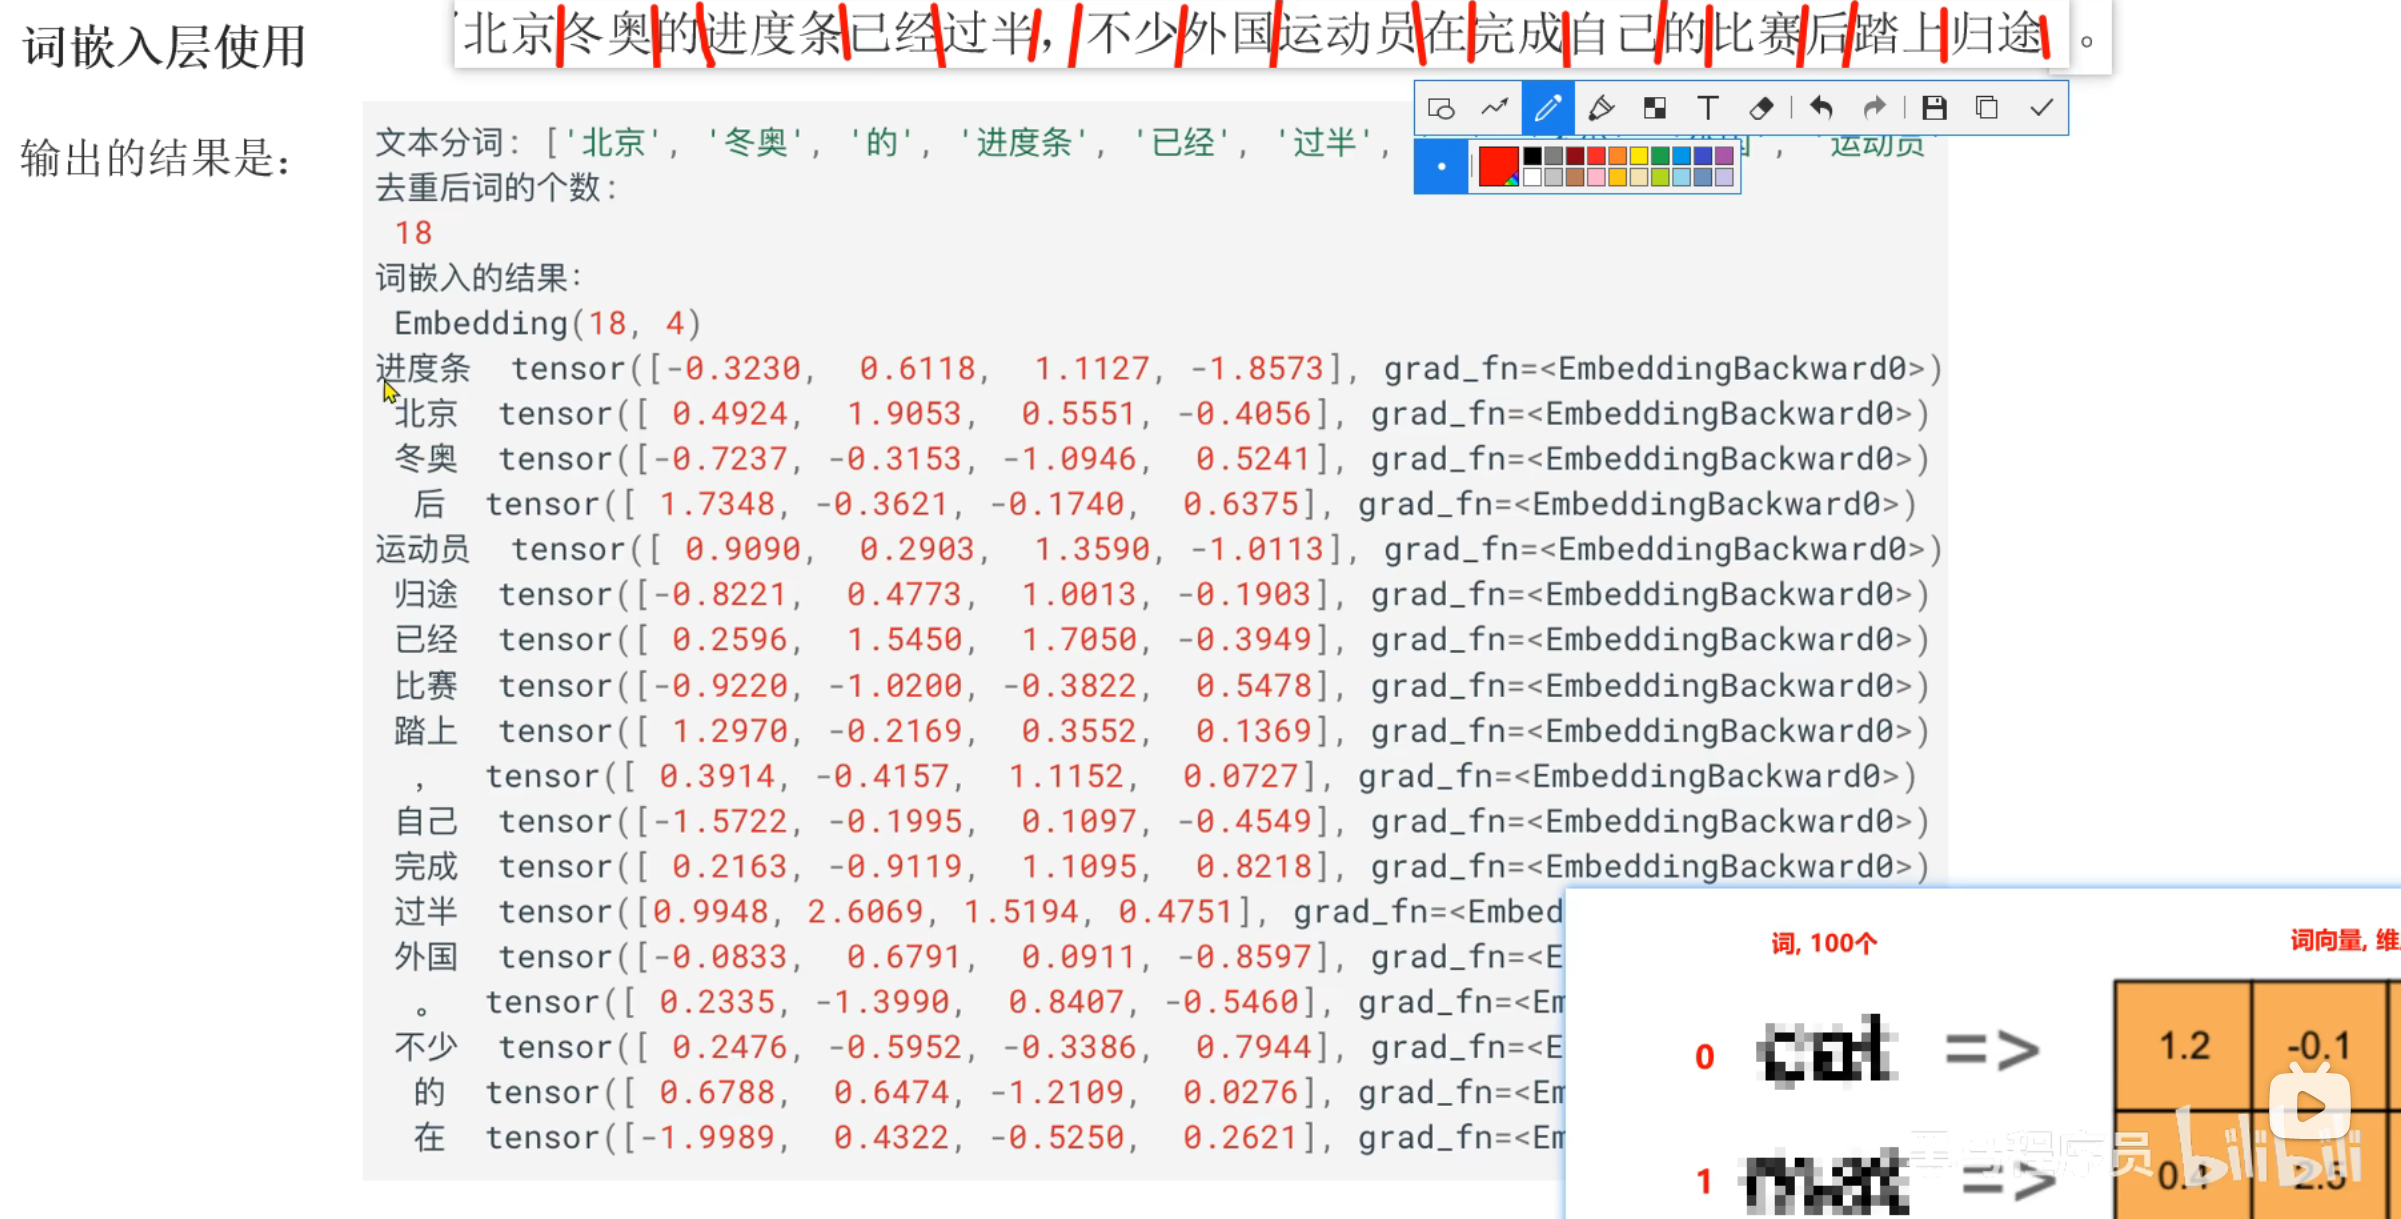Redo the annotation with forward arrow

click(x=1874, y=108)
